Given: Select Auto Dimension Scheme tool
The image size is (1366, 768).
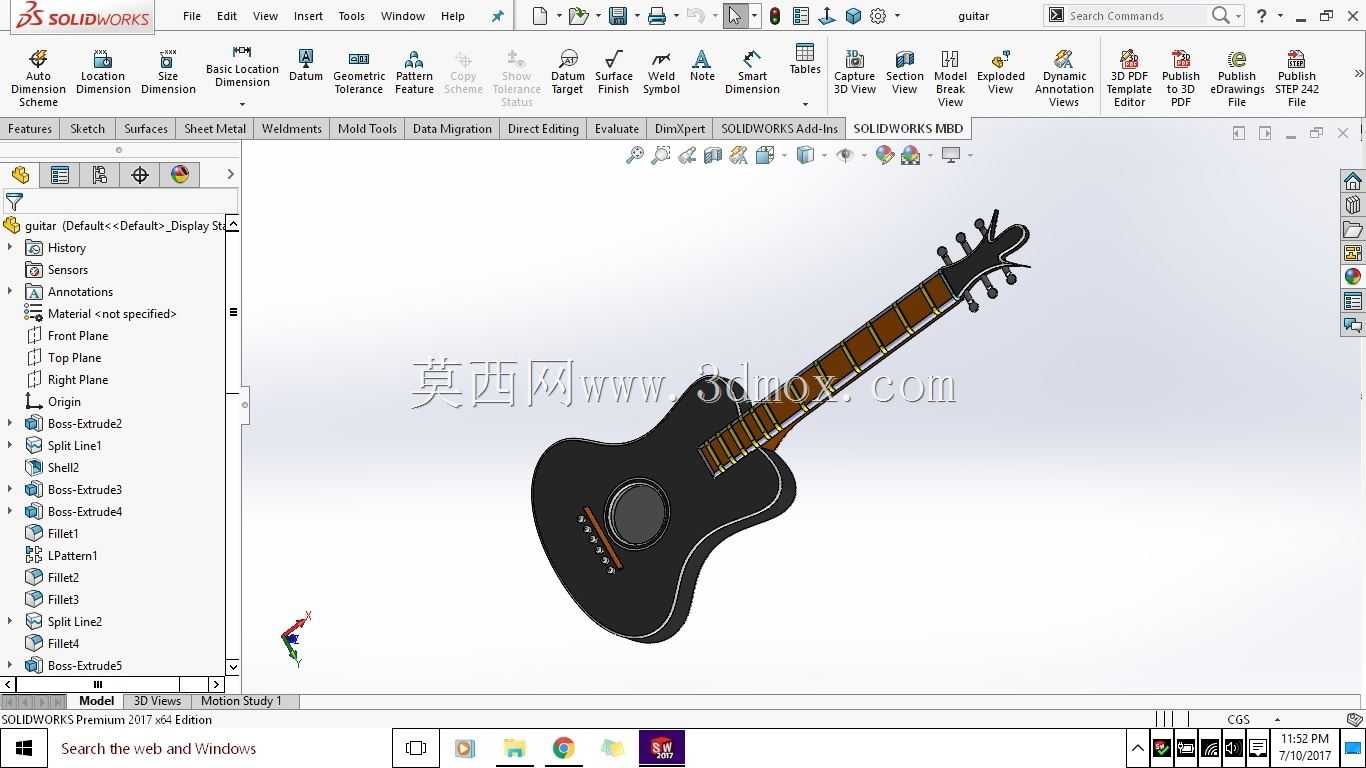Looking at the screenshot, I should pos(38,78).
